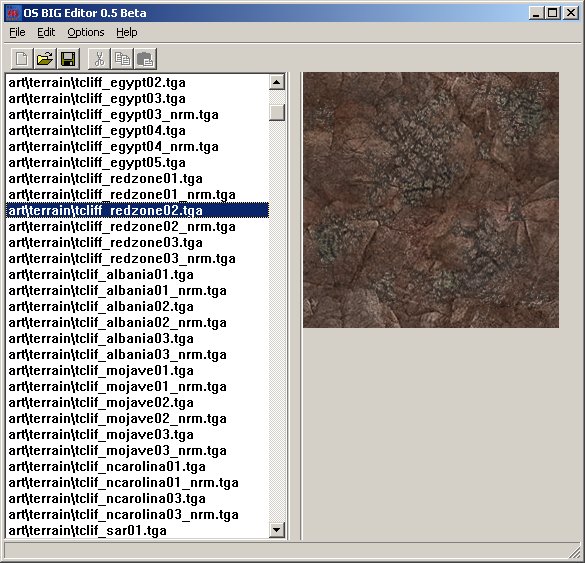585x563 pixels.
Task: Select art\terrain\tclif_mojave03.tga
Action: pyautogui.click(x=137, y=435)
